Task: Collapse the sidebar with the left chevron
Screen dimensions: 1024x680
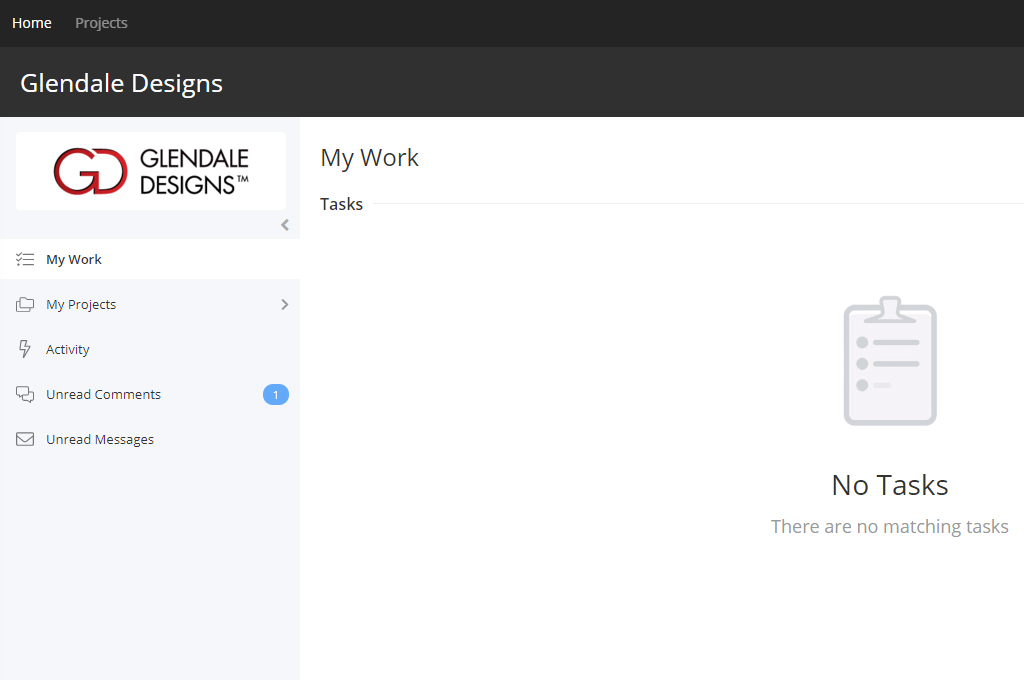Action: (x=285, y=225)
